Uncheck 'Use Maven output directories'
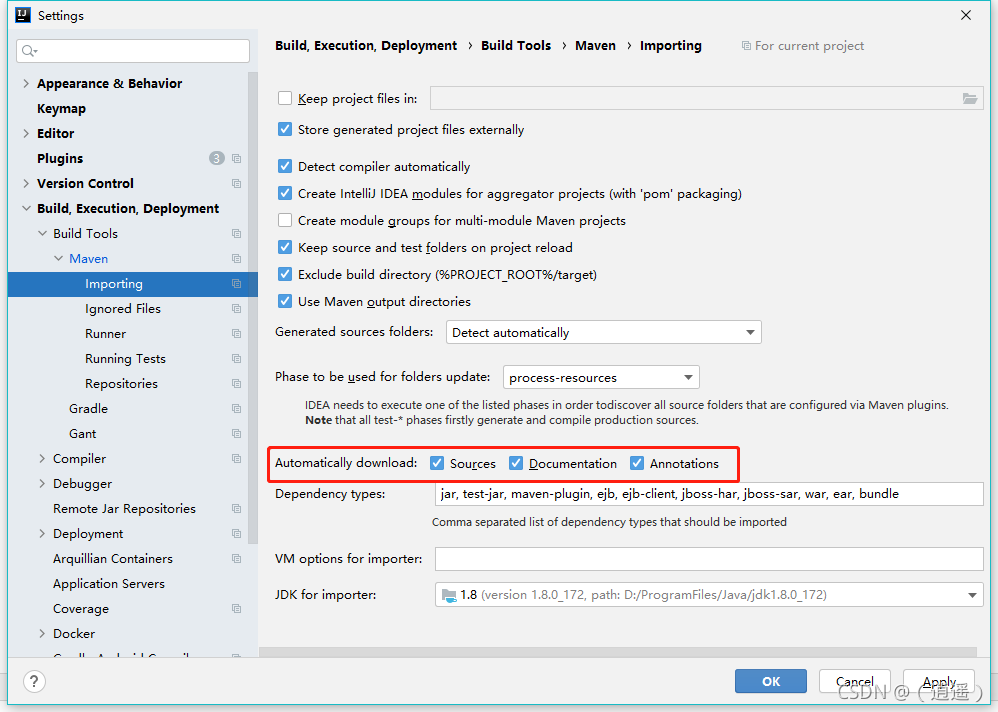This screenshot has width=998, height=712. tap(285, 302)
